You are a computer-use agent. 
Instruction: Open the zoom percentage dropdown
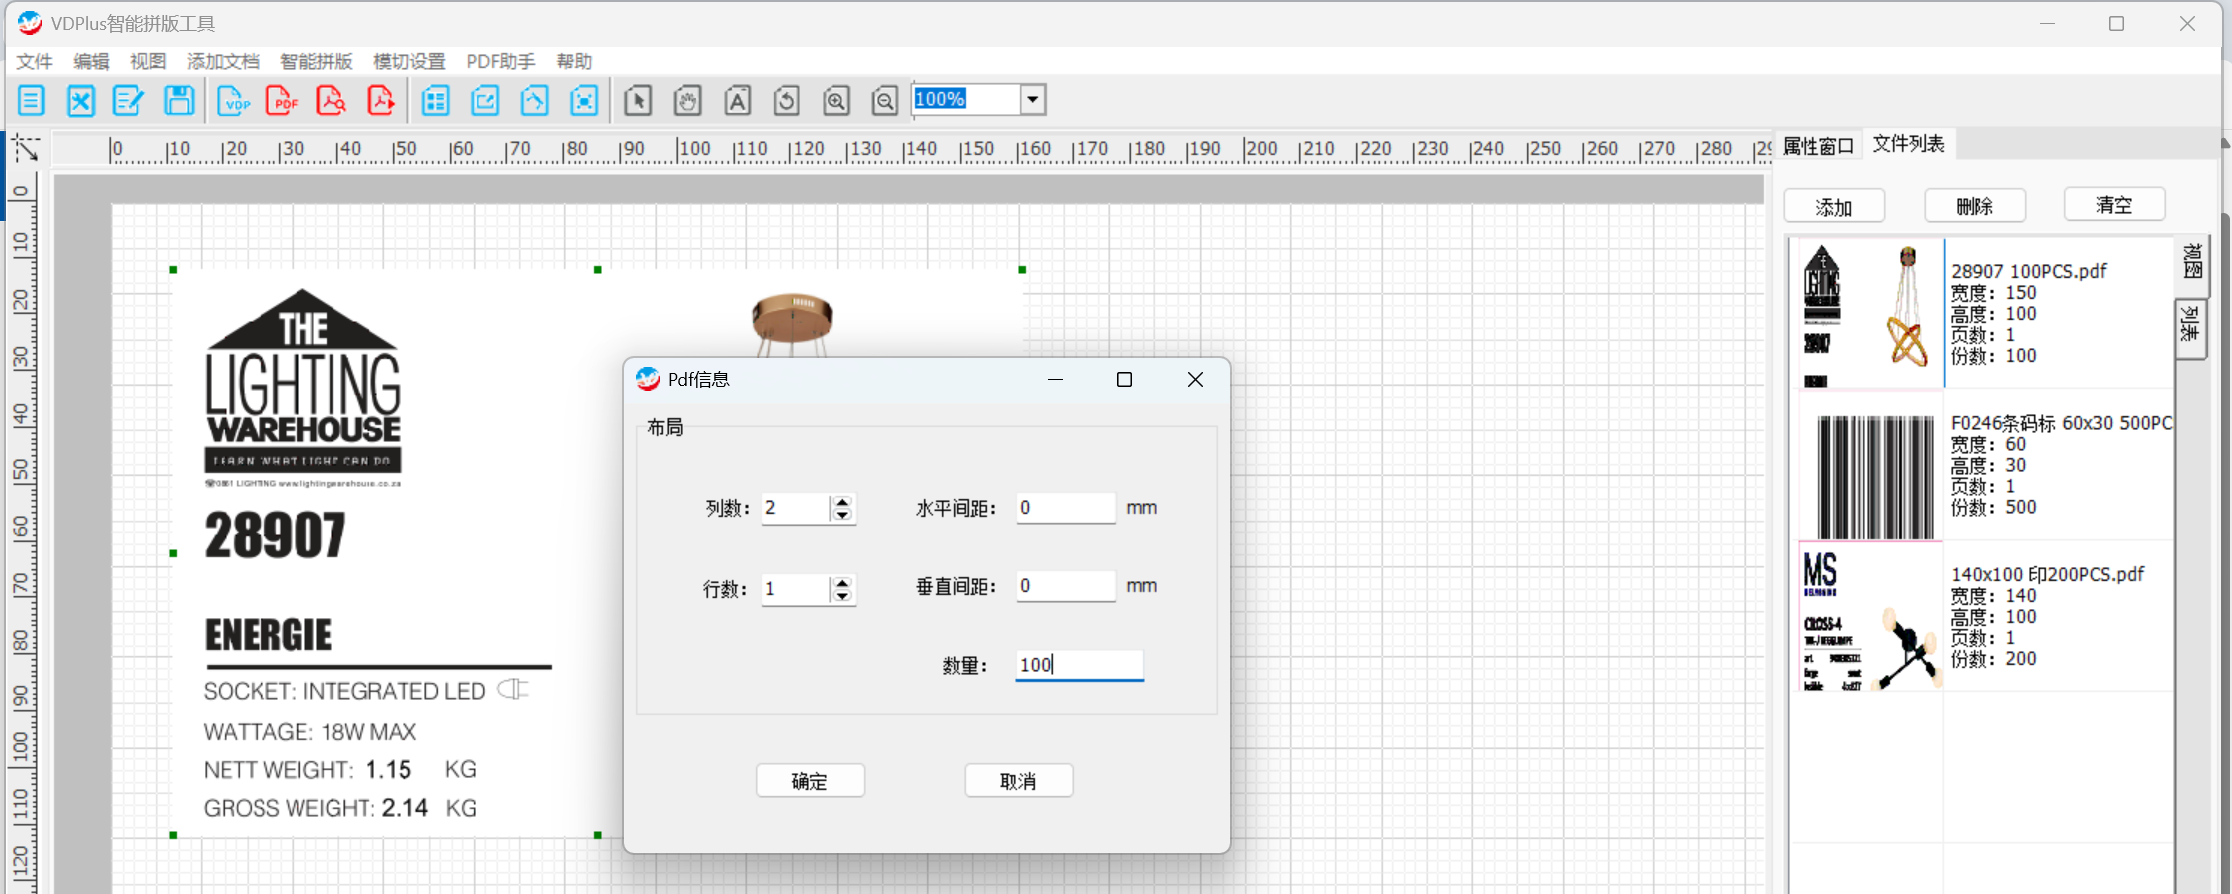(x=1032, y=99)
